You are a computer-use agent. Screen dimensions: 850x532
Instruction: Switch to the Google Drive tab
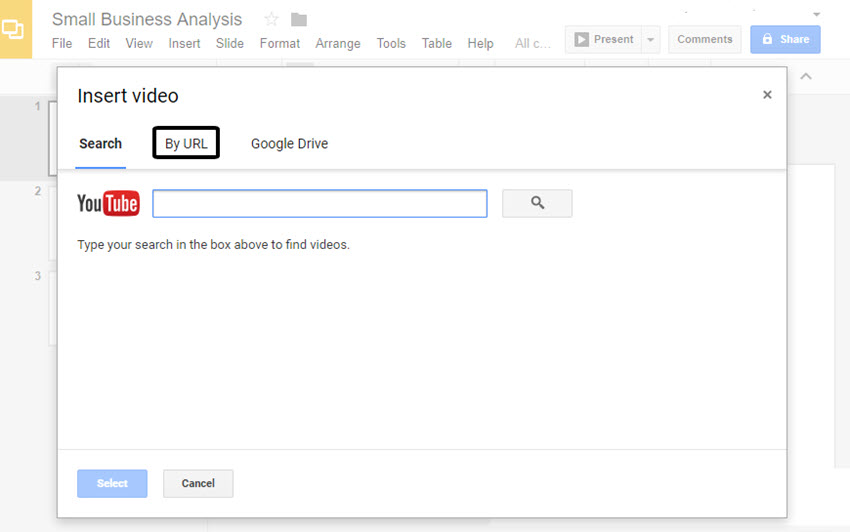[x=289, y=144]
